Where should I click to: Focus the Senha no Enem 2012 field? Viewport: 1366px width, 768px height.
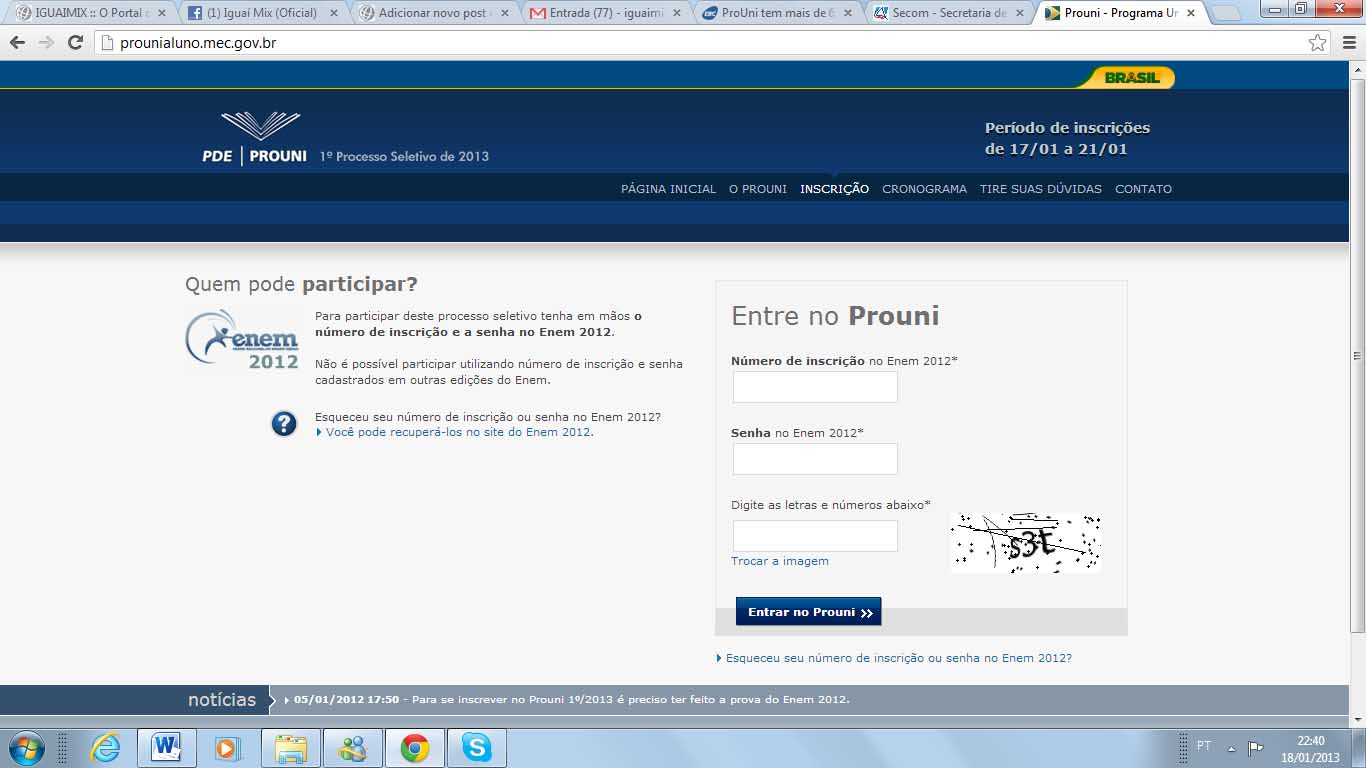coord(815,459)
